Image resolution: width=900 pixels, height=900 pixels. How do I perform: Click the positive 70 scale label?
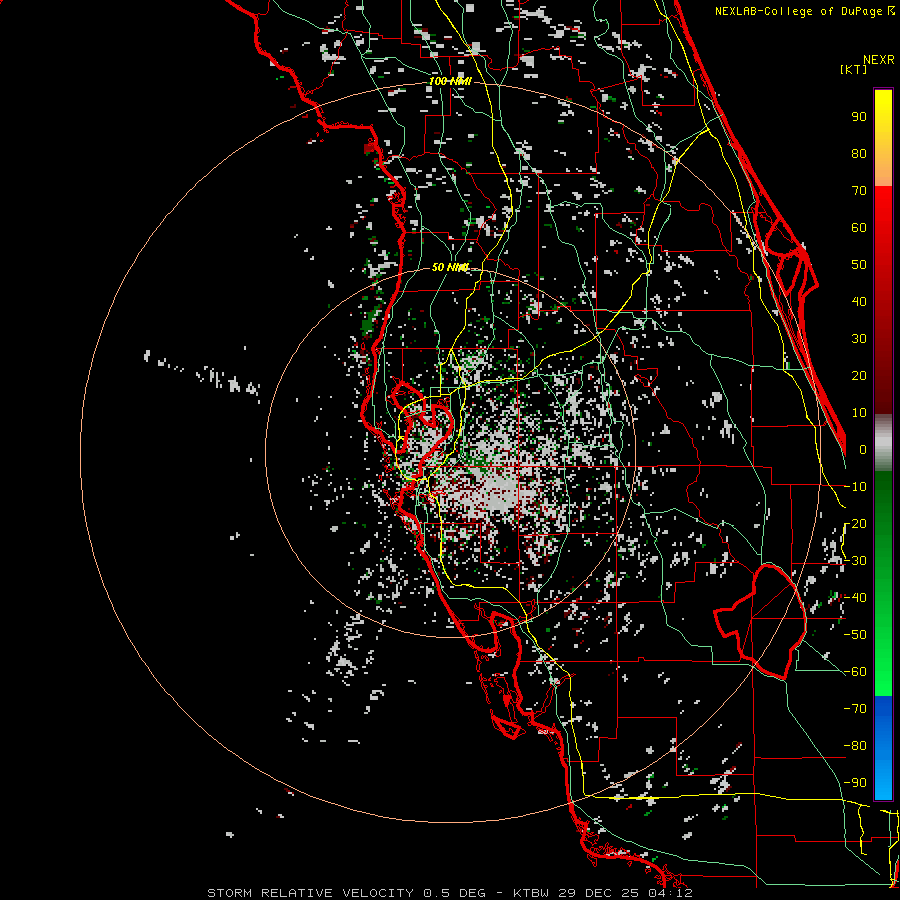[x=859, y=191]
